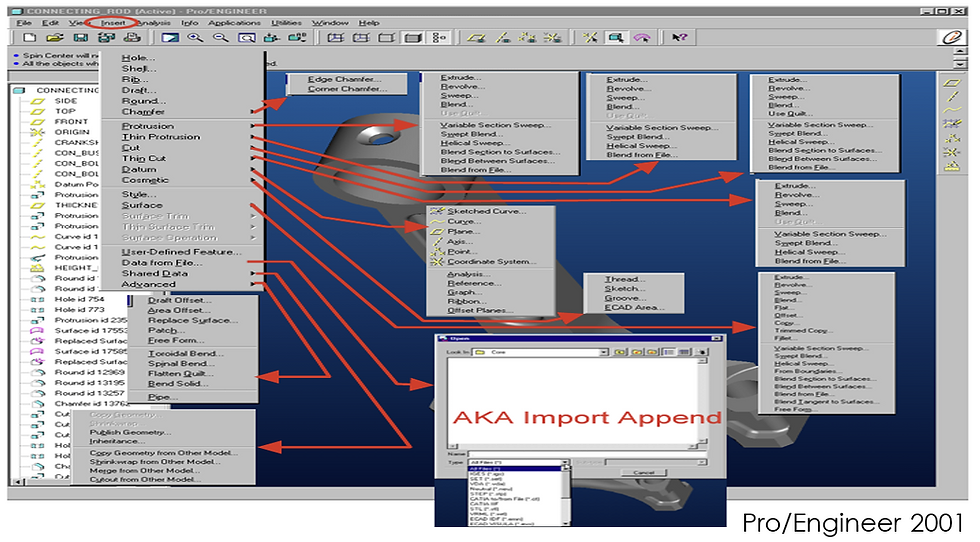Screen dimensions: 980x542
Task: Choose Thread... from Cosmetic submenu
Action: [x=625, y=279]
